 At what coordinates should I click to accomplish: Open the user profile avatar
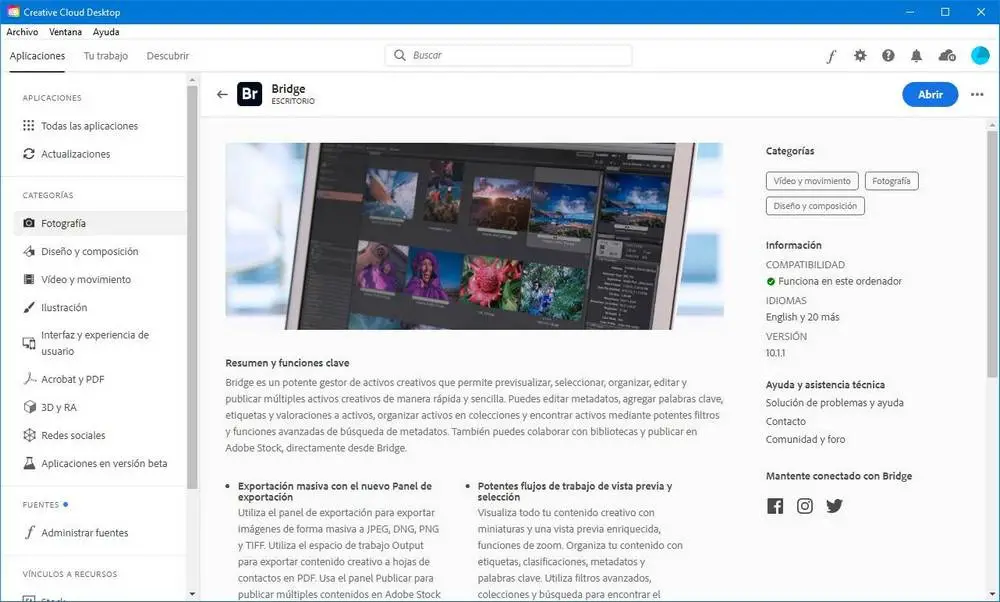coord(980,55)
